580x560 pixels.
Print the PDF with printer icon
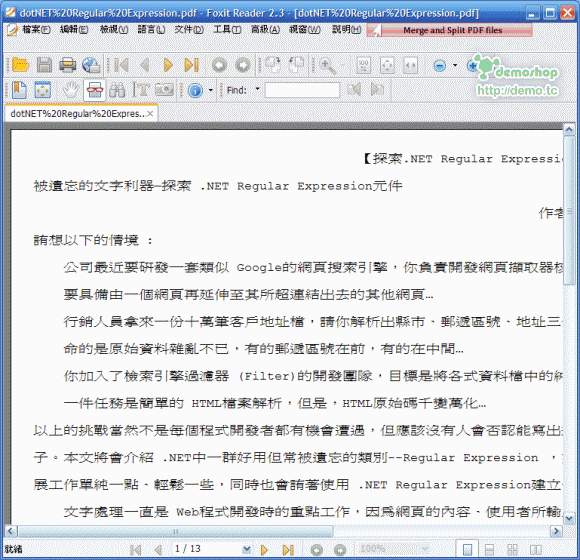pyautogui.click(x=68, y=65)
